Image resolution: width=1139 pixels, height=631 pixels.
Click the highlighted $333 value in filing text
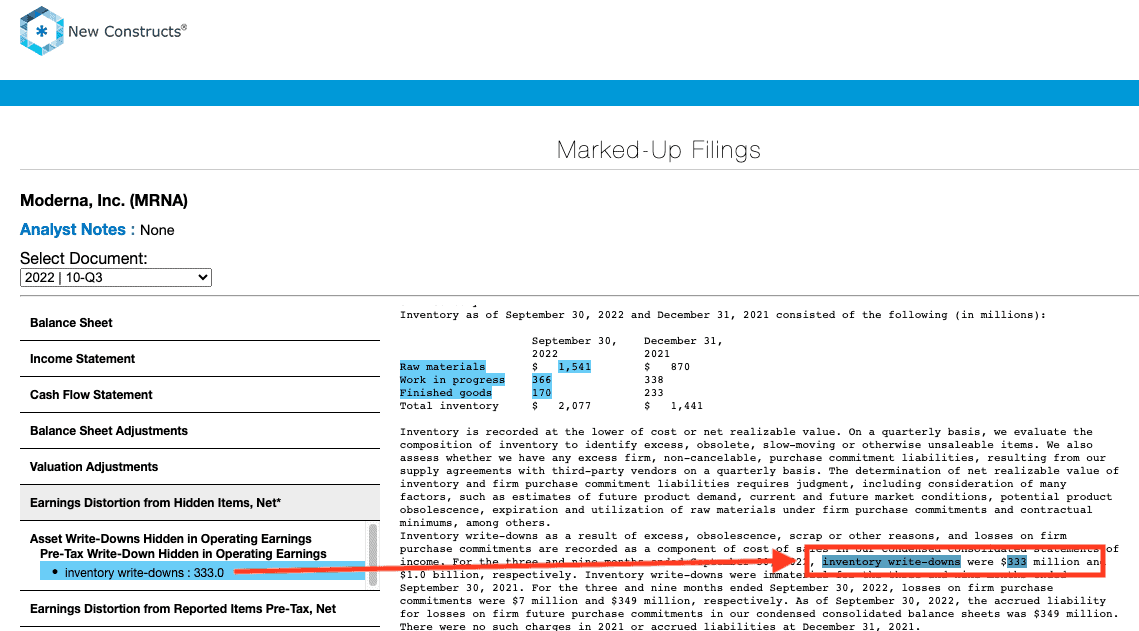coord(1017,562)
